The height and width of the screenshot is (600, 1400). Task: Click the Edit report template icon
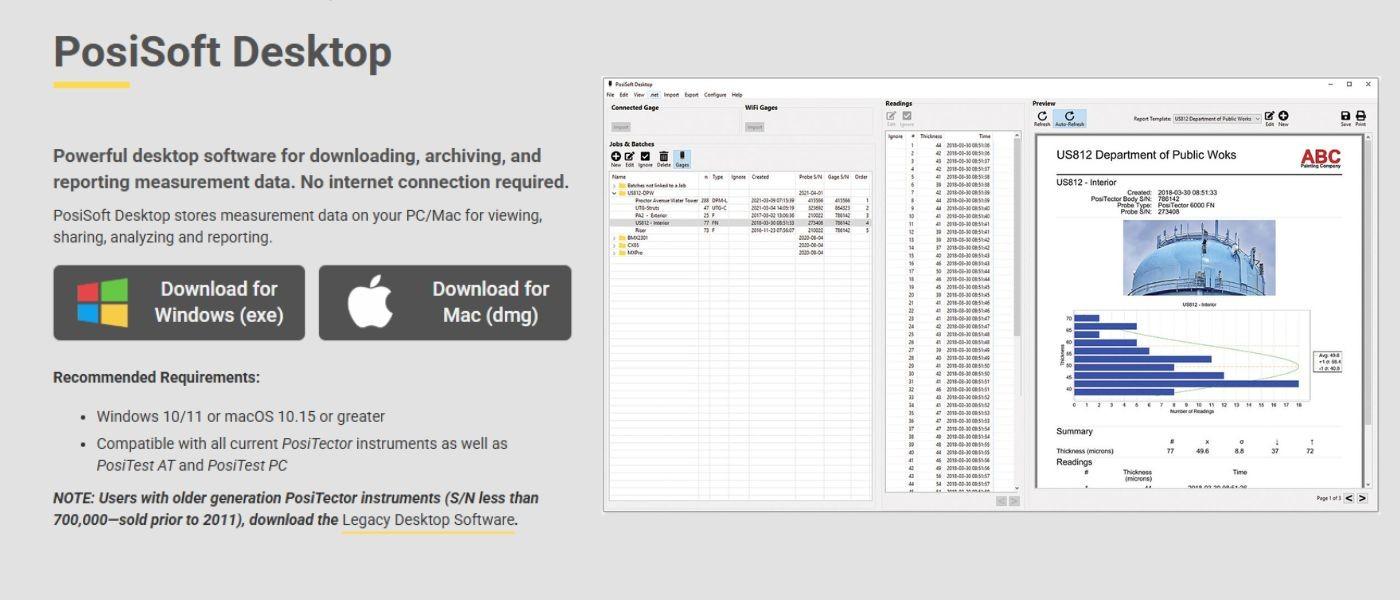coord(1269,115)
